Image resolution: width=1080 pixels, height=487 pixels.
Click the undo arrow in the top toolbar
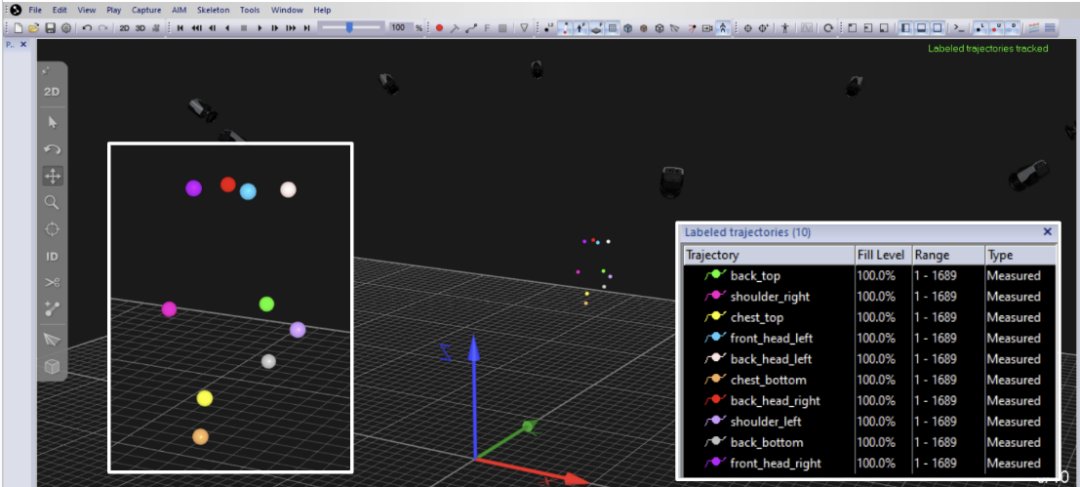87,28
